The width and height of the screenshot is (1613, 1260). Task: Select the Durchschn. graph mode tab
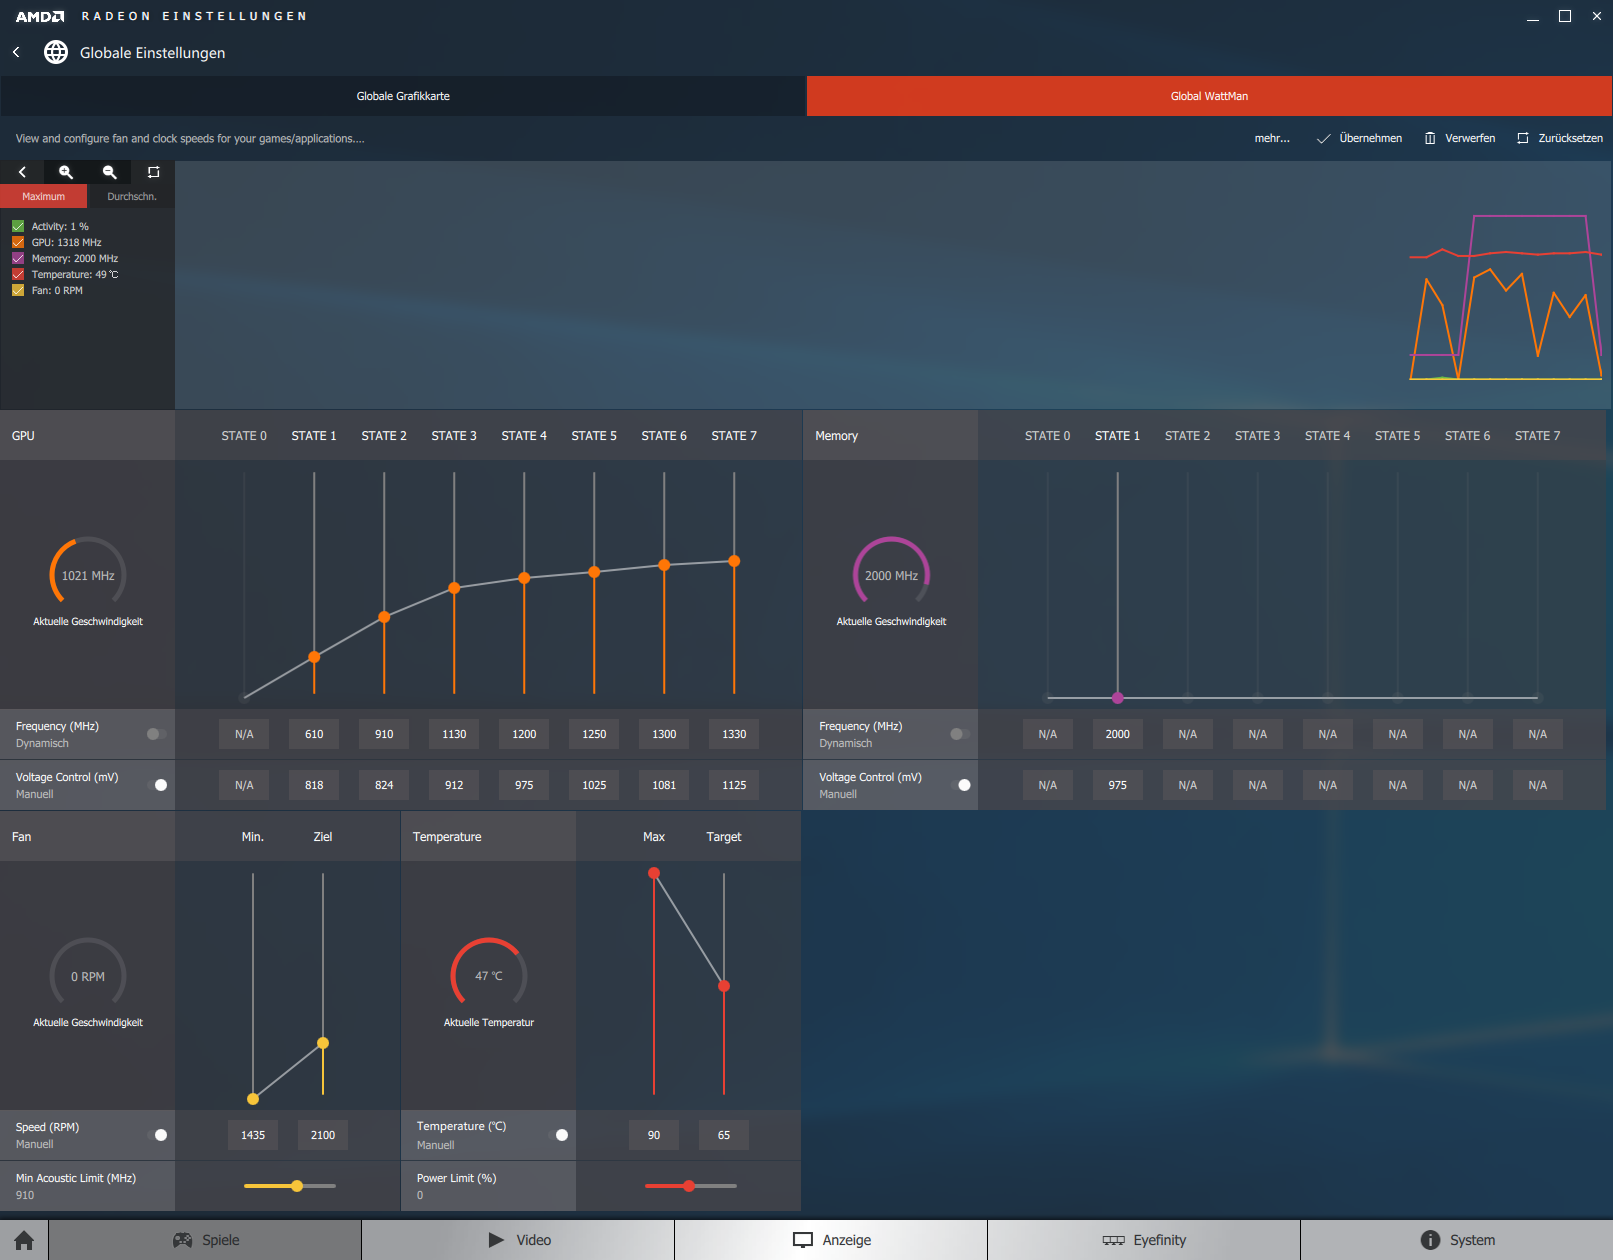pos(131,196)
